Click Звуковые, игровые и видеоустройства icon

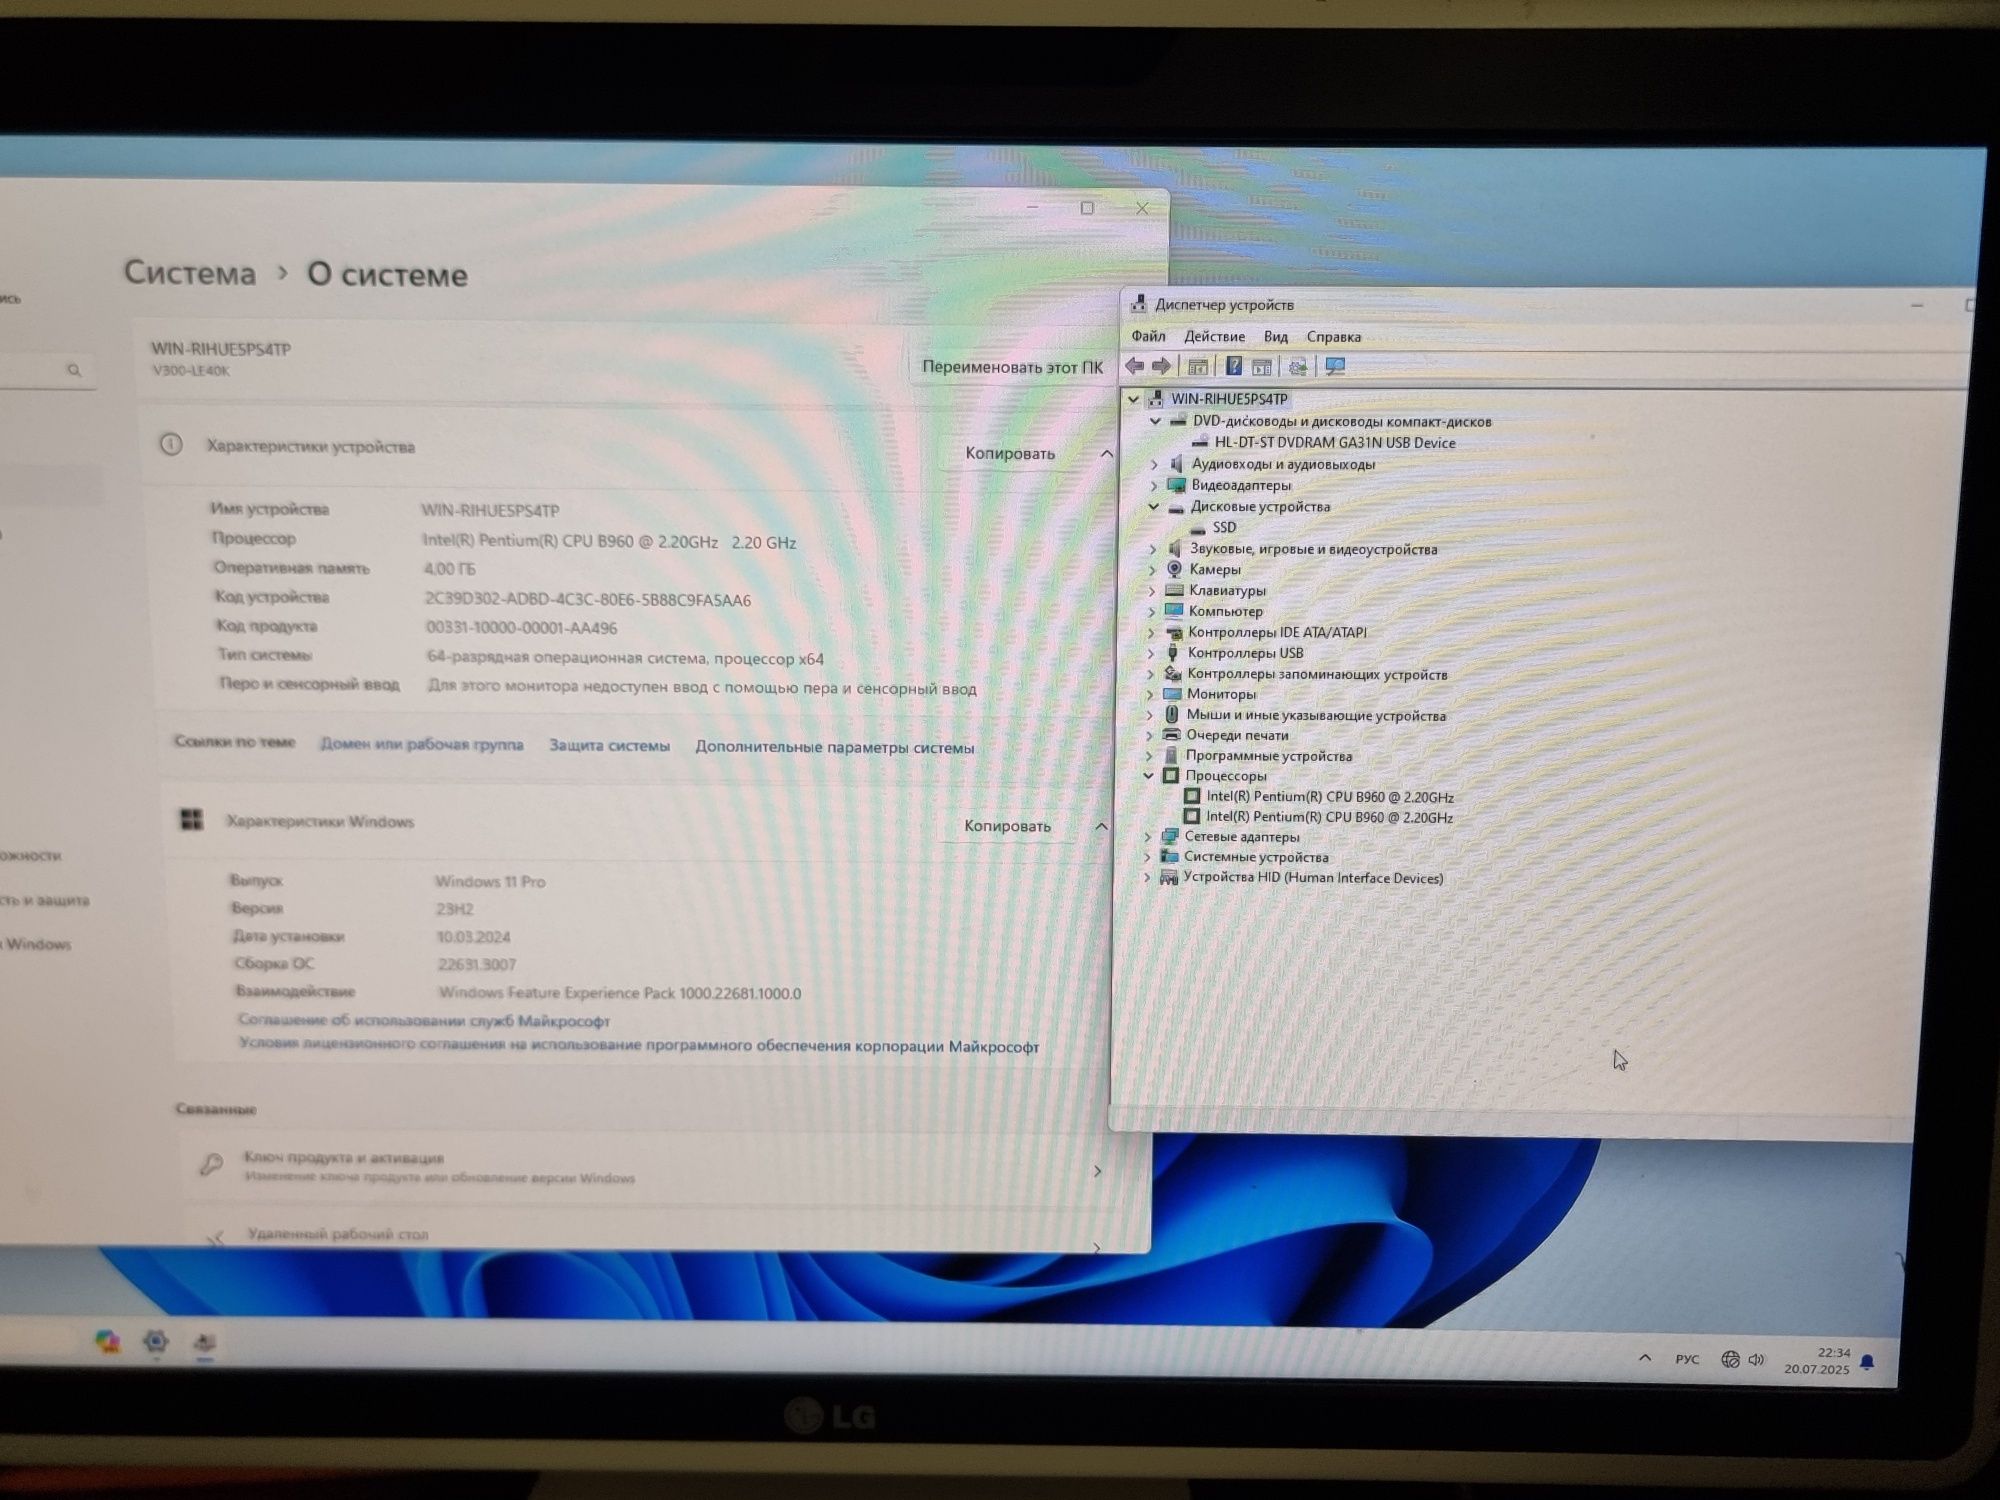click(x=1175, y=549)
